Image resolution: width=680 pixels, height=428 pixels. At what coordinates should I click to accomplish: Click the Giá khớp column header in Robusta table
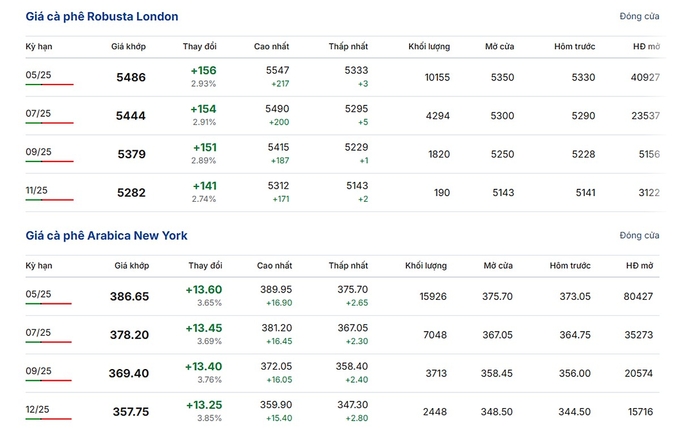[128, 46]
